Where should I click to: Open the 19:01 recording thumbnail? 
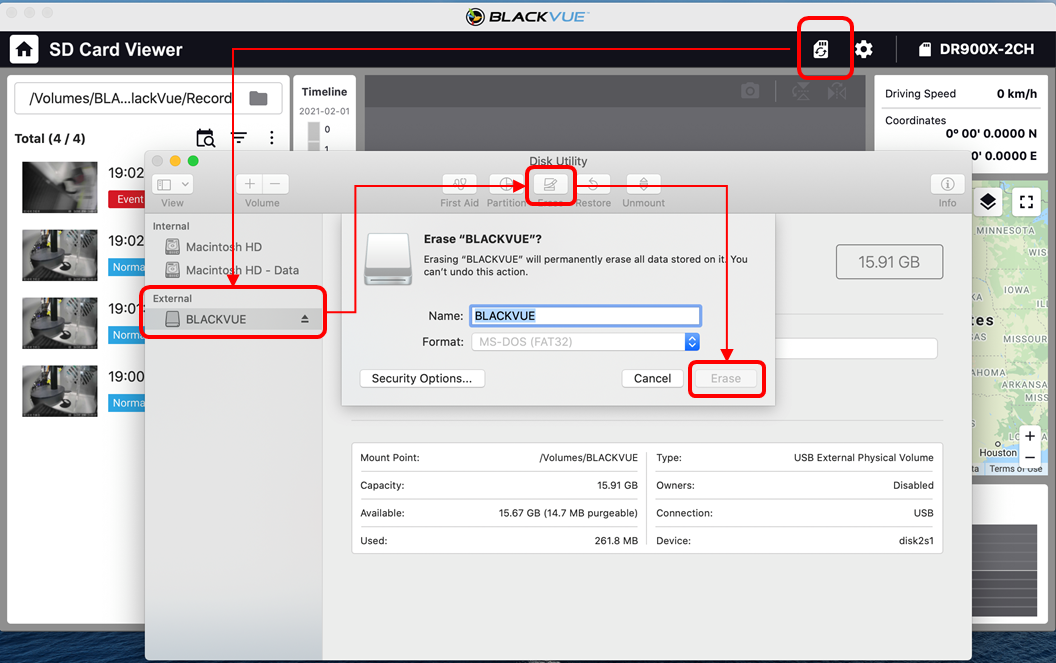[59, 323]
